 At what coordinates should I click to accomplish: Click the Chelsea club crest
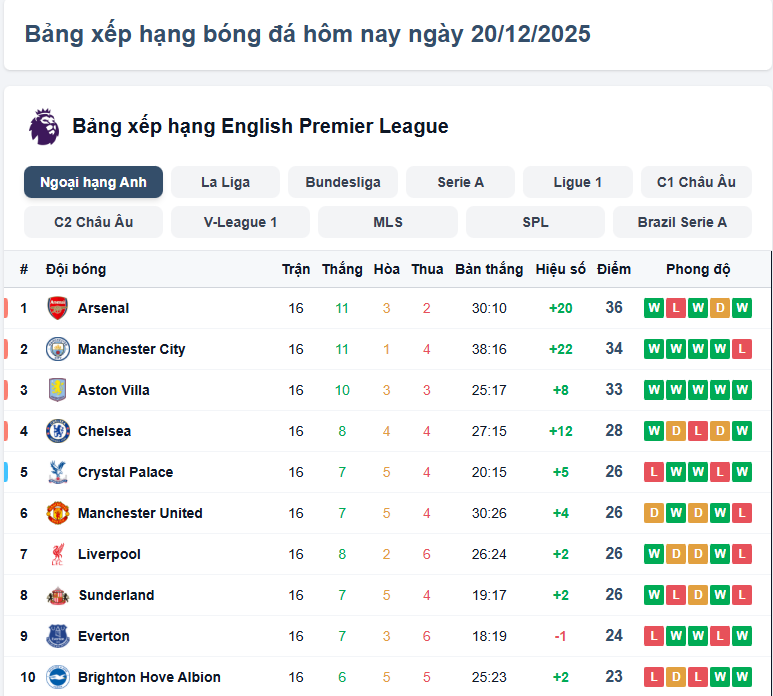click(57, 431)
